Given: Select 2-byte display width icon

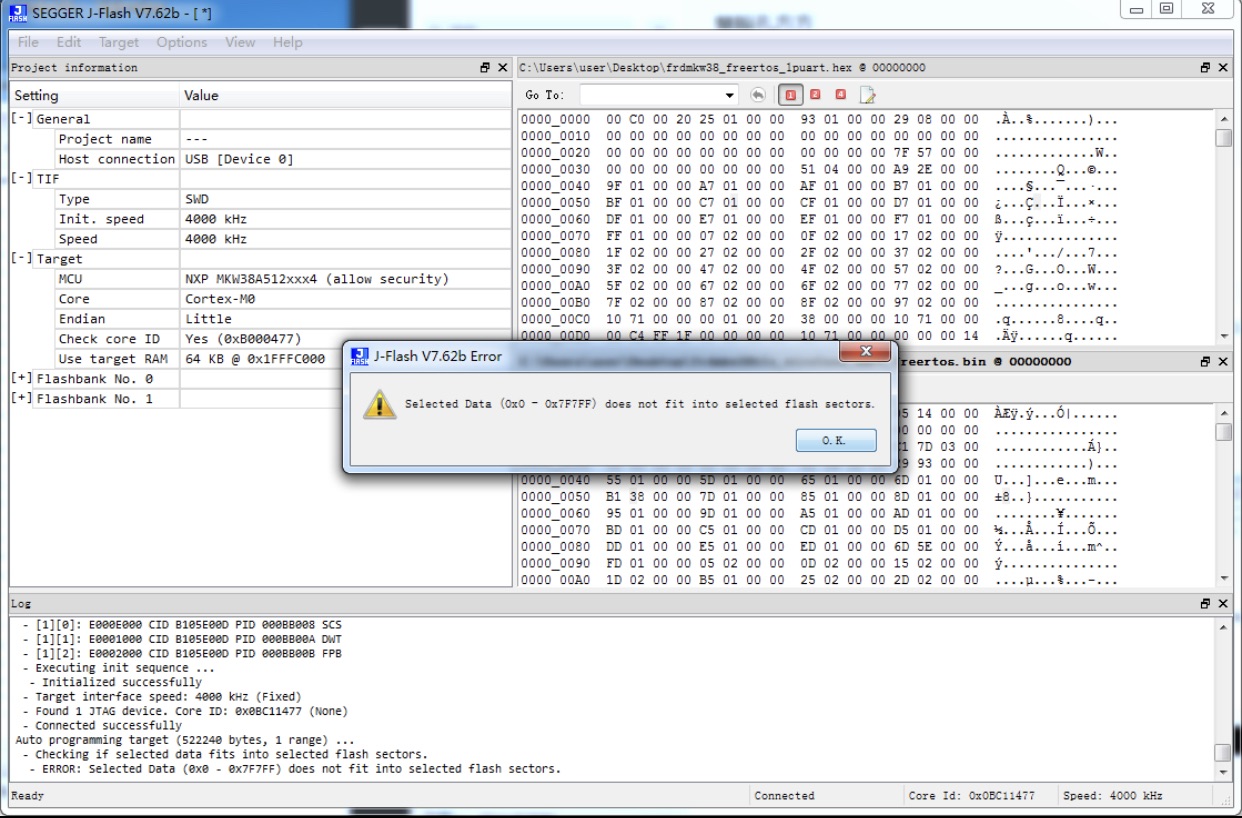Looking at the screenshot, I should pos(815,95).
